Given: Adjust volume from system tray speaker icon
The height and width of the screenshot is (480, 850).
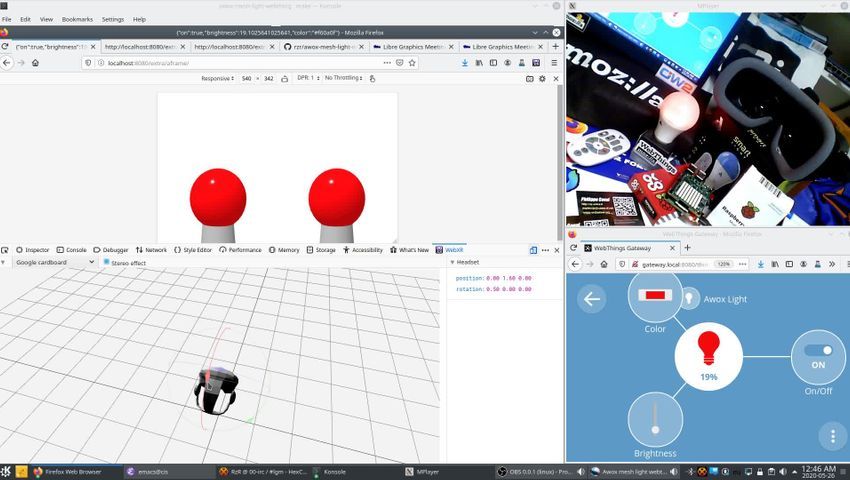Looking at the screenshot, I should 782,471.
